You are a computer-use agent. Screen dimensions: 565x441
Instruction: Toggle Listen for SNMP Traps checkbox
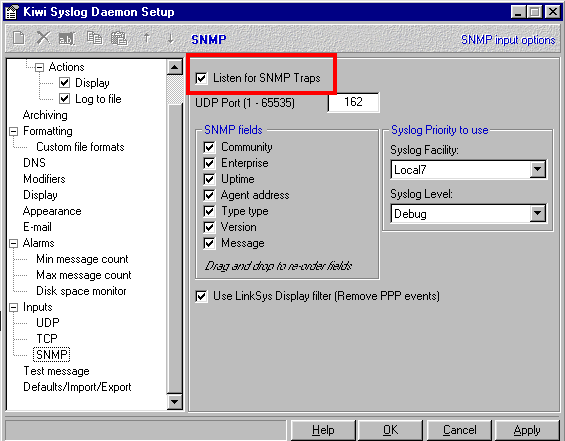(x=201, y=78)
